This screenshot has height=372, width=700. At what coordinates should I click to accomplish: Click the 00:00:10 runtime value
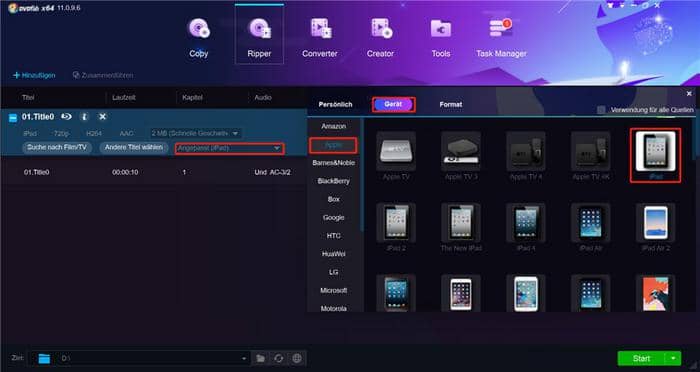(x=125, y=172)
